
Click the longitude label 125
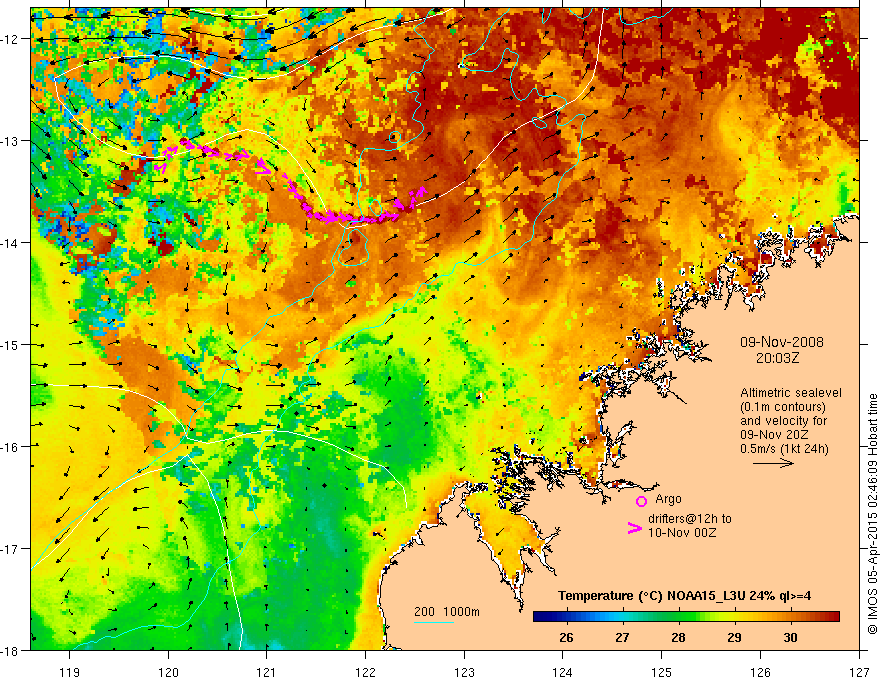click(662, 672)
